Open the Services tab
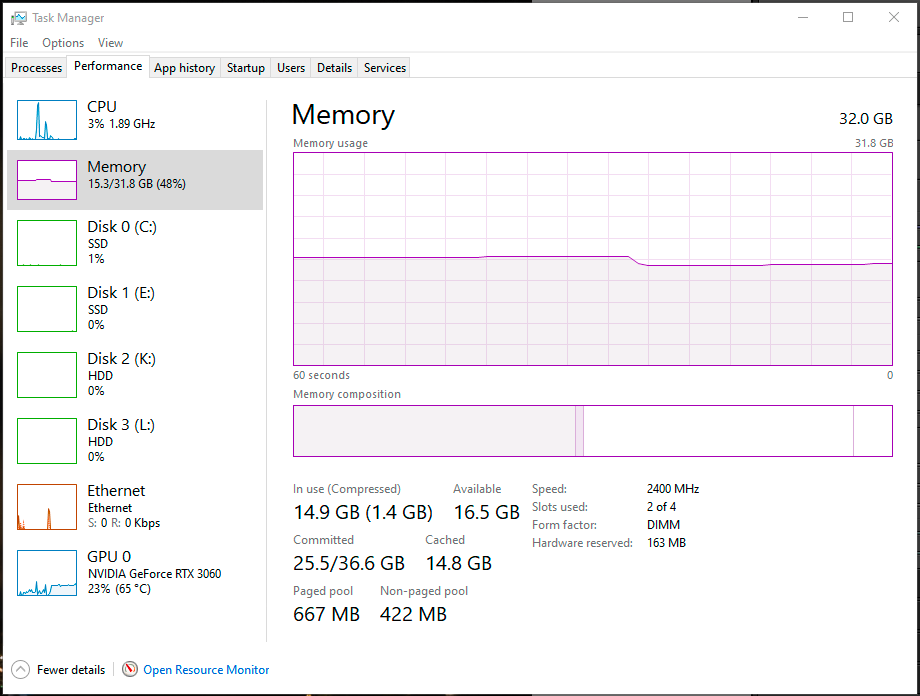The width and height of the screenshot is (920, 696). [384, 67]
